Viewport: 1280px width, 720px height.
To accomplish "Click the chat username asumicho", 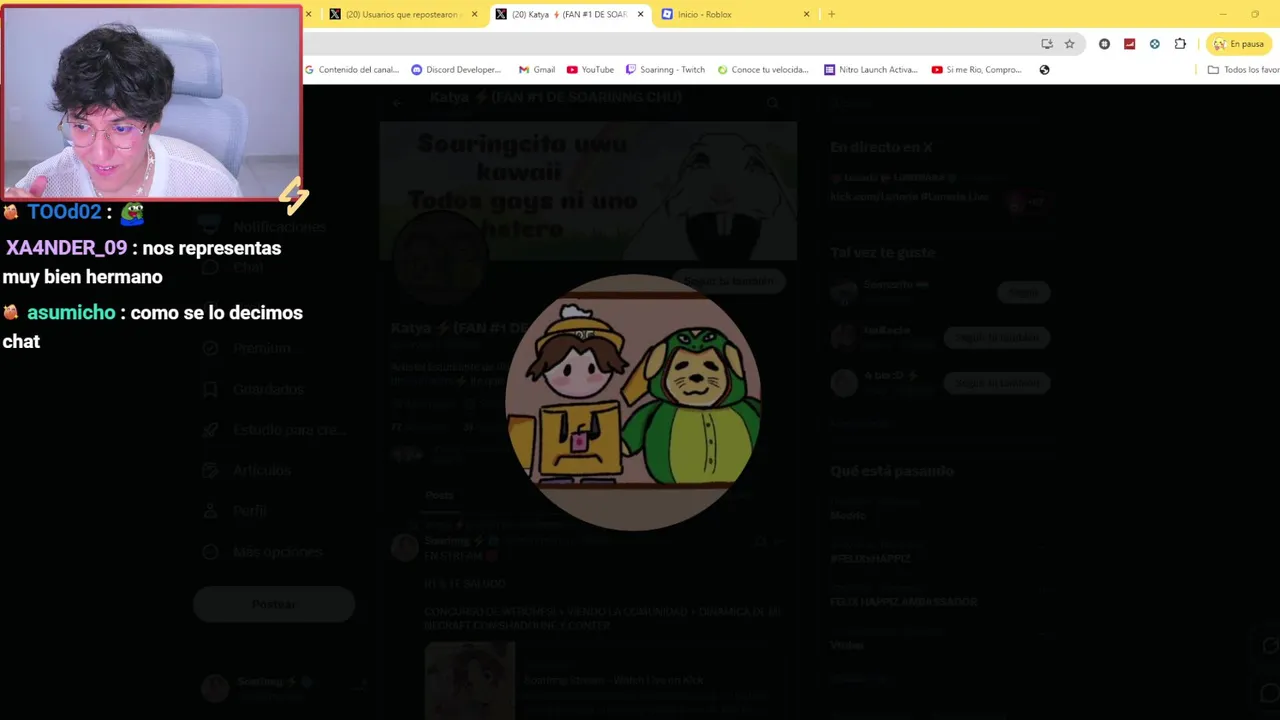I will pyautogui.click(x=71, y=313).
